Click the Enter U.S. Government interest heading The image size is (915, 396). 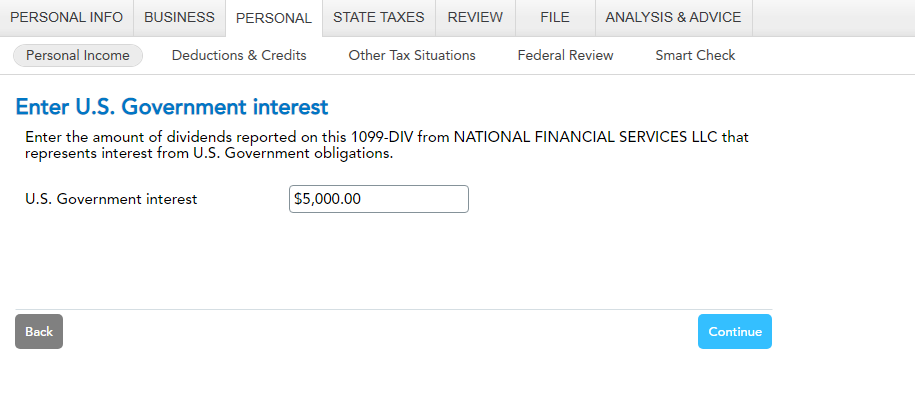pyautogui.click(x=172, y=107)
